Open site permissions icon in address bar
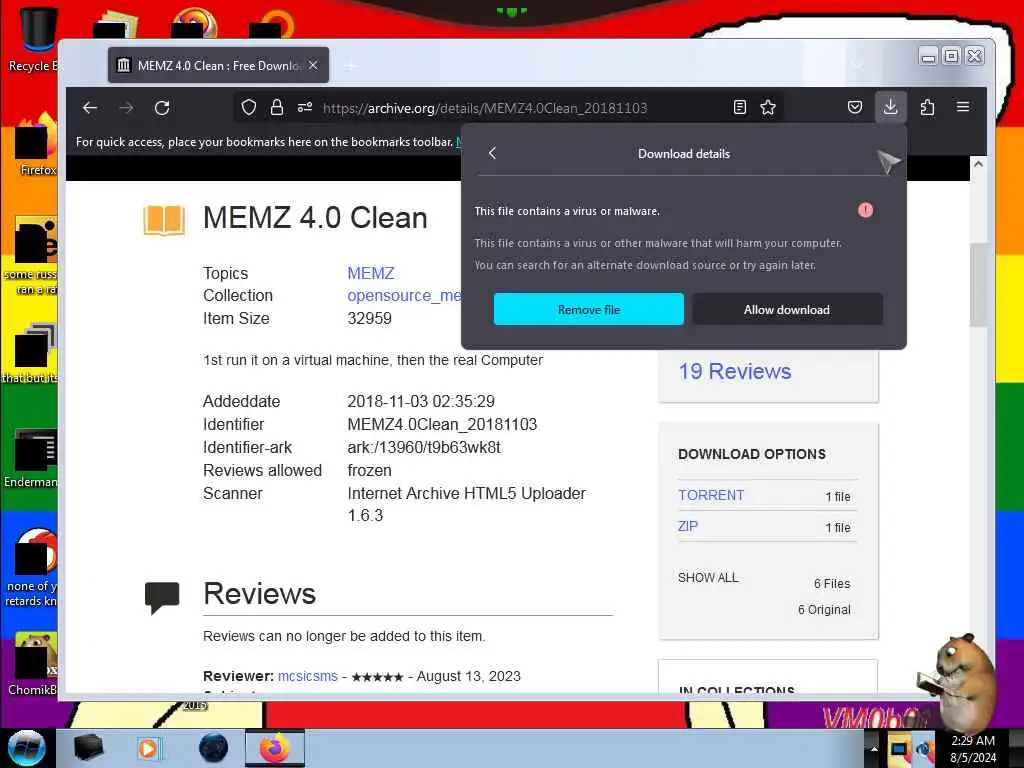The width and height of the screenshot is (1024, 768). [305, 107]
